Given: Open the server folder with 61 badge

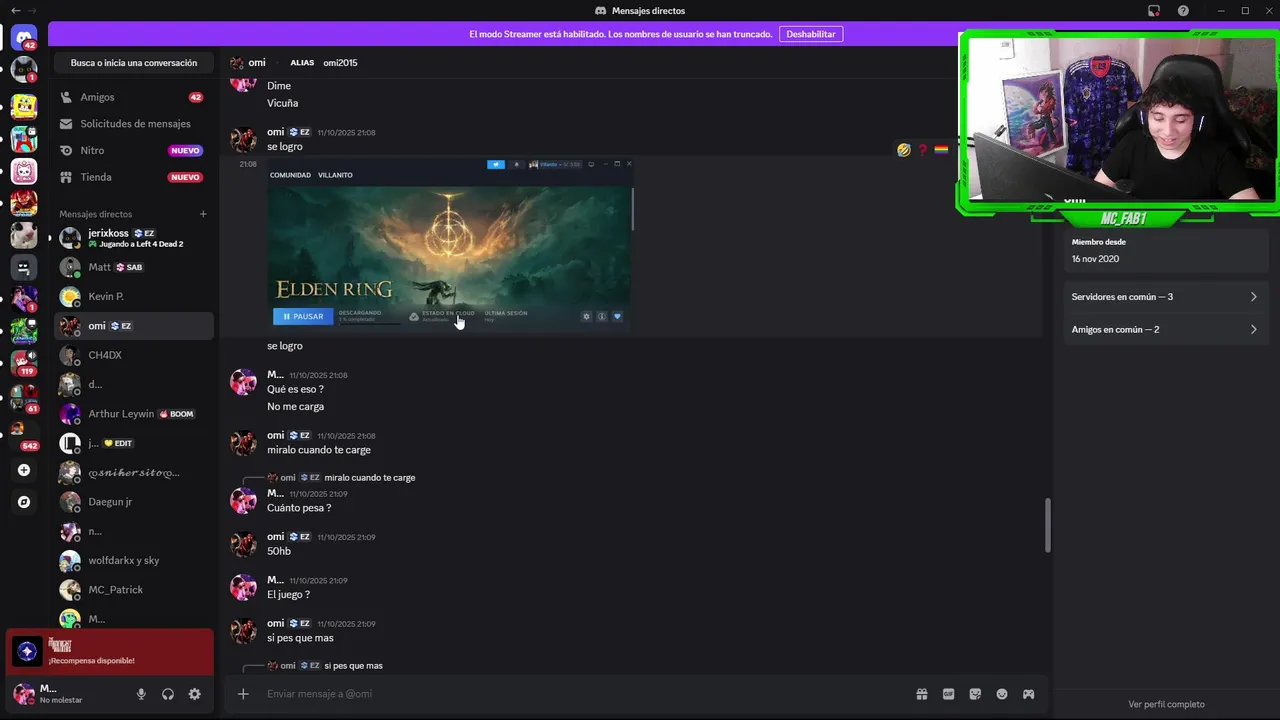Looking at the screenshot, I should tap(24, 398).
